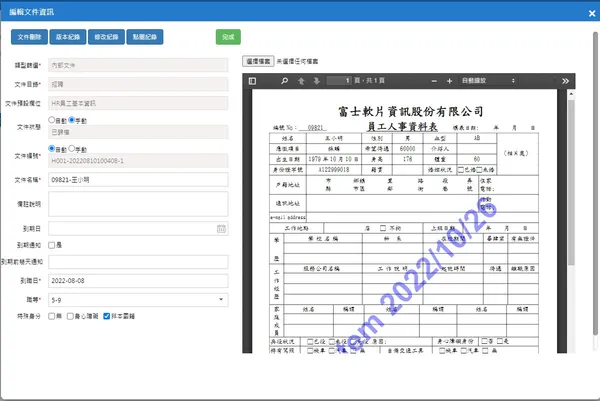The width and height of the screenshot is (600, 401).
Task: Tick the 到期通知 是 checkbox
Action: pos(52,245)
